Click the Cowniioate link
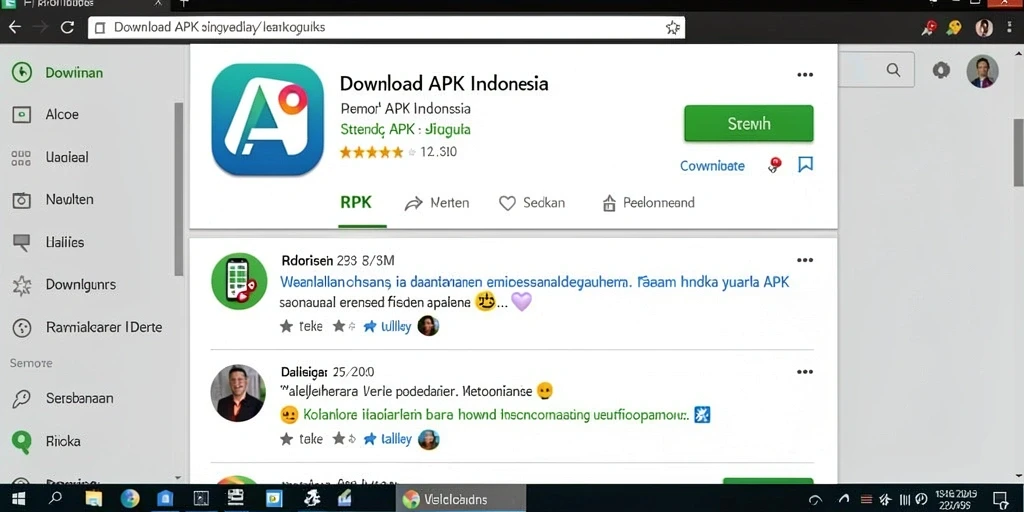This screenshot has width=1024, height=512. [712, 166]
